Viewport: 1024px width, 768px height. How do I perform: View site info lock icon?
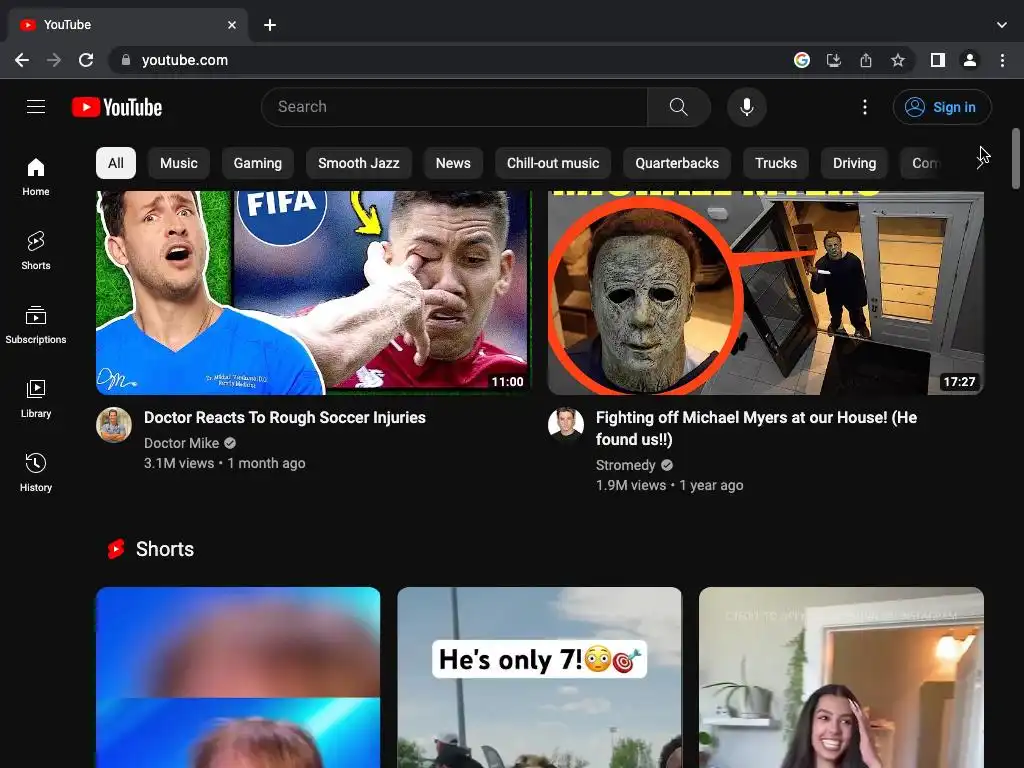[x=126, y=60]
